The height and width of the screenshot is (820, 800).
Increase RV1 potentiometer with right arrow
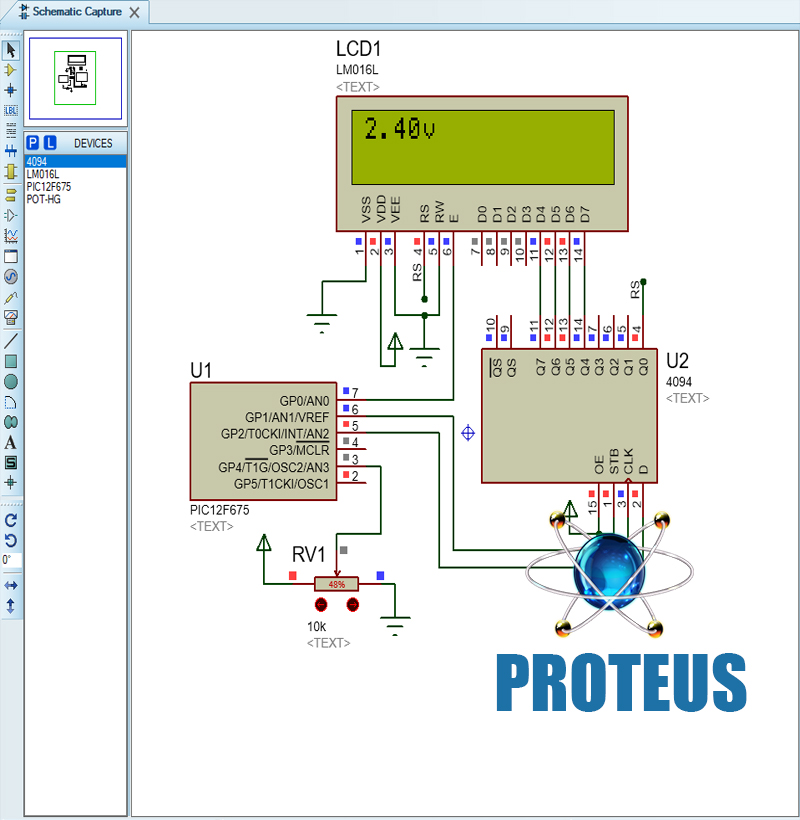(352, 605)
